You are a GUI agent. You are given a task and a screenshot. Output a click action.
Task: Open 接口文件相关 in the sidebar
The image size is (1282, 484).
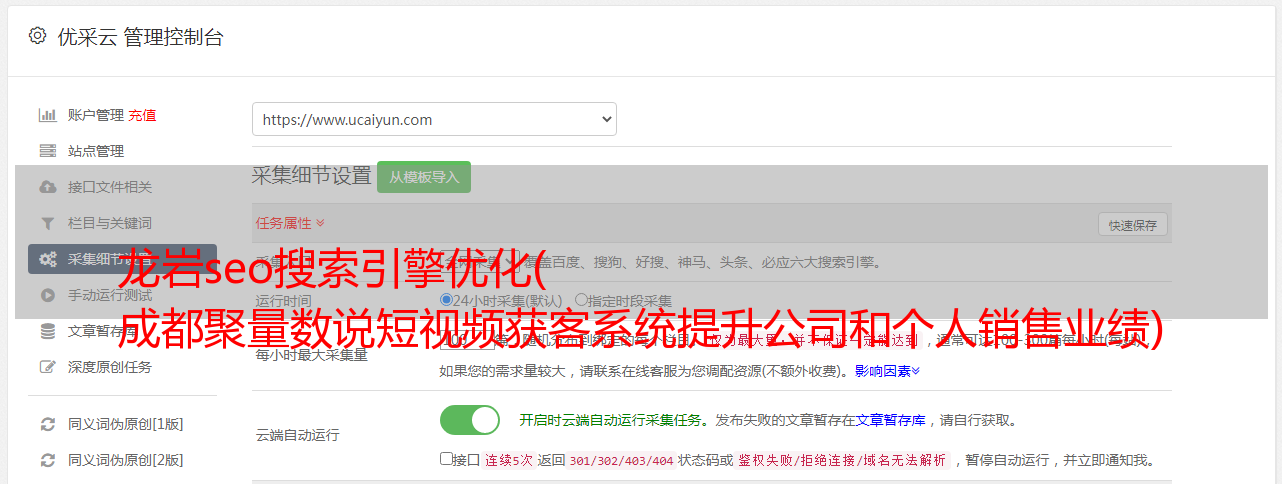click(110, 187)
